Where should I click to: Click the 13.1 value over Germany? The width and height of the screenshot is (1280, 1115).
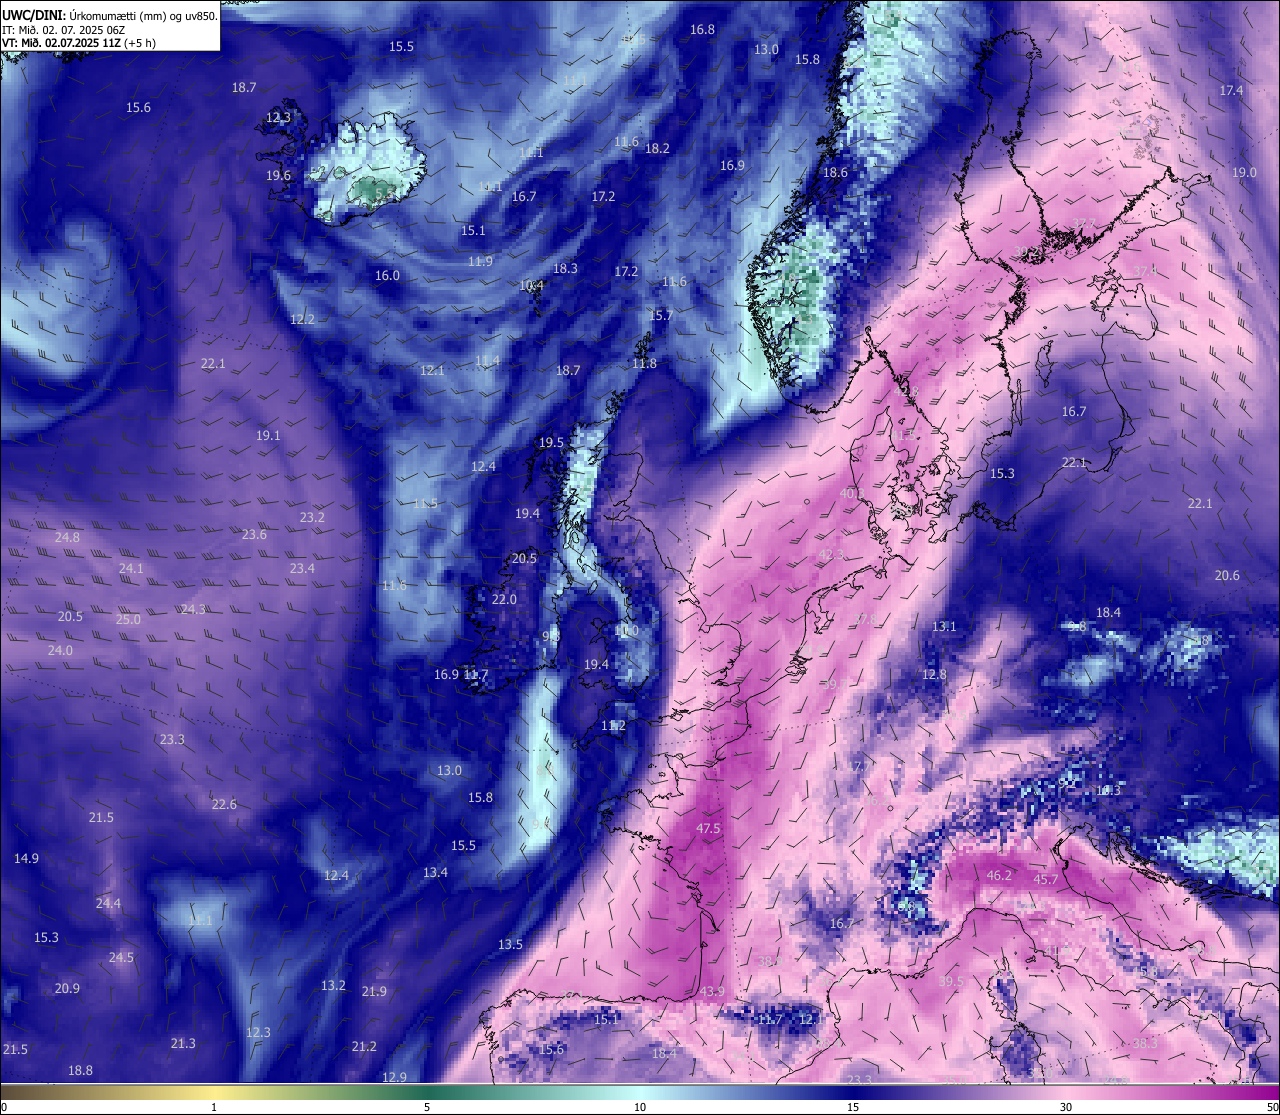click(x=944, y=627)
